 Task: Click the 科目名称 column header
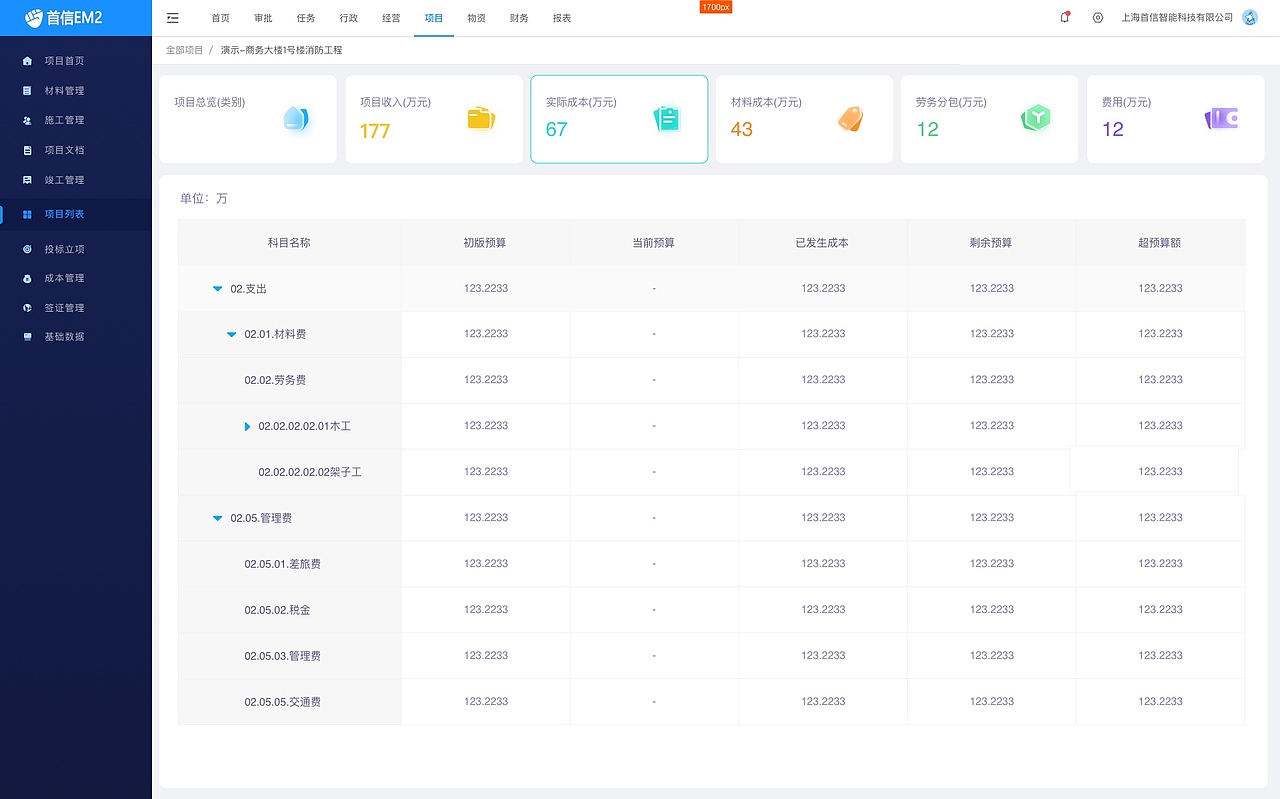(289, 243)
